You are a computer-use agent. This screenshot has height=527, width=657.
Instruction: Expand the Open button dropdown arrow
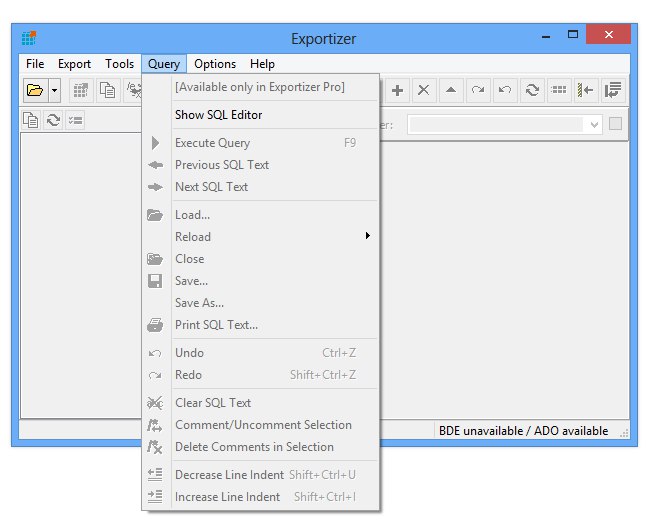(x=54, y=90)
